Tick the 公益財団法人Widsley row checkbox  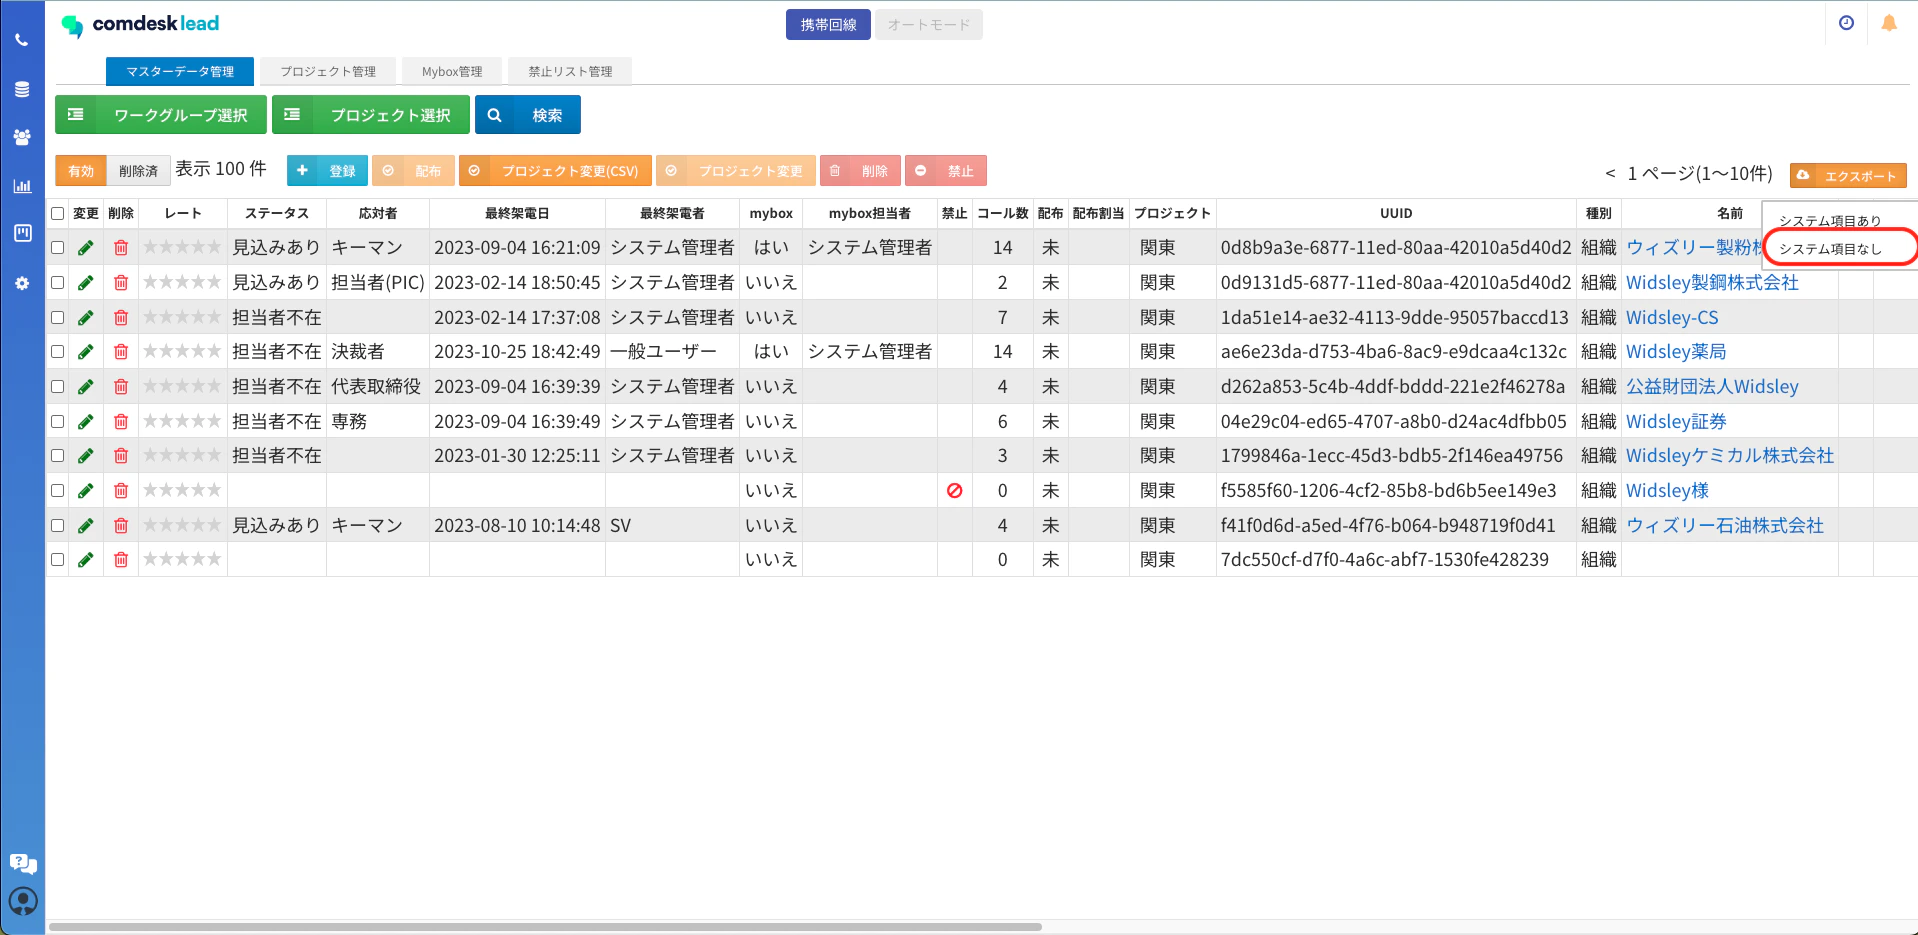[x=58, y=387]
